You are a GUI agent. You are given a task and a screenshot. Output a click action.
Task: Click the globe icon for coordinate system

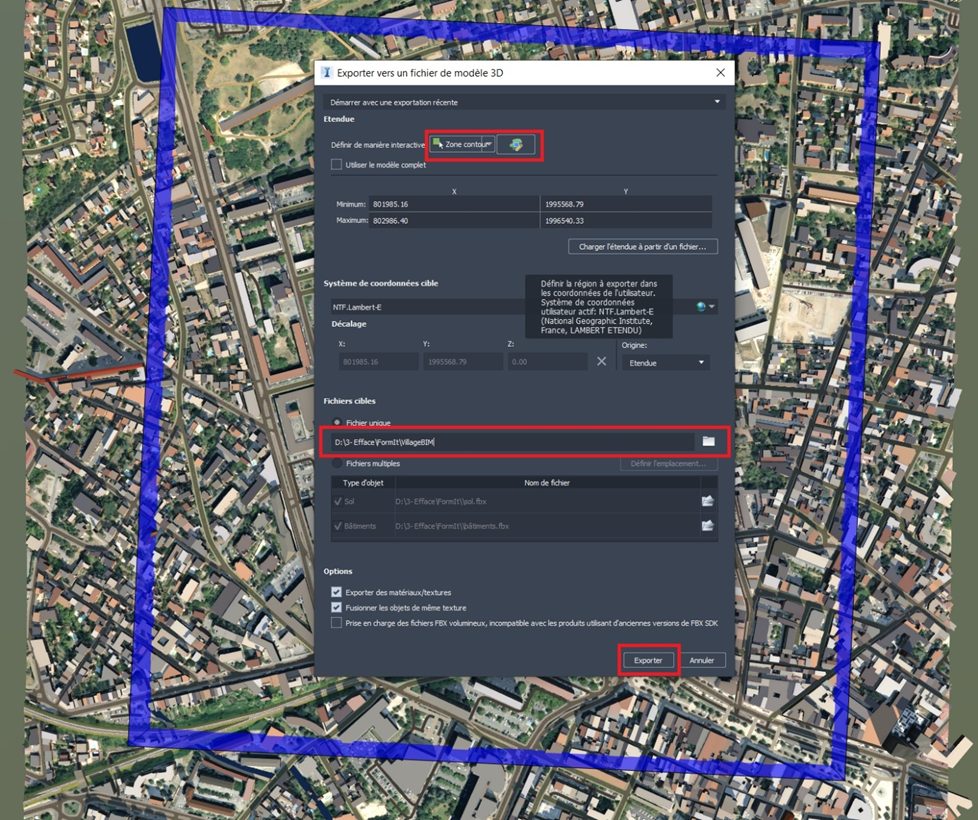tap(702, 307)
